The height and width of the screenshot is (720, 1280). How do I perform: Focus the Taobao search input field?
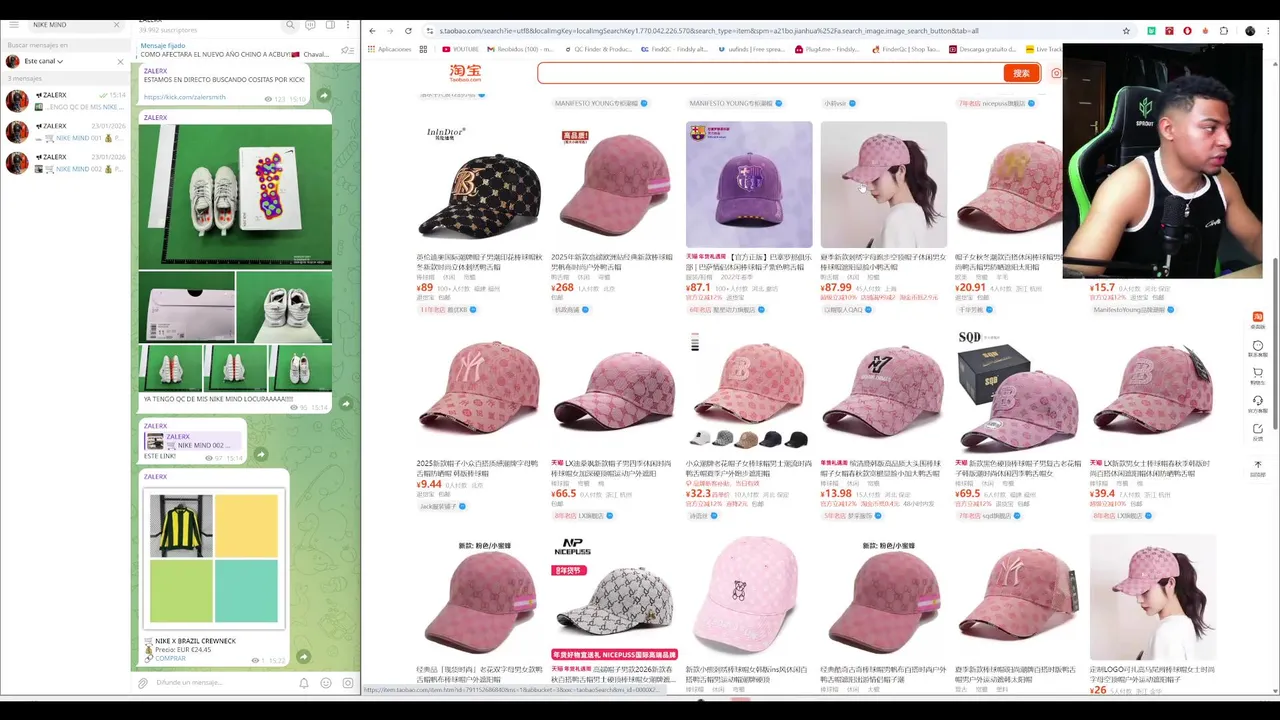[x=770, y=73]
